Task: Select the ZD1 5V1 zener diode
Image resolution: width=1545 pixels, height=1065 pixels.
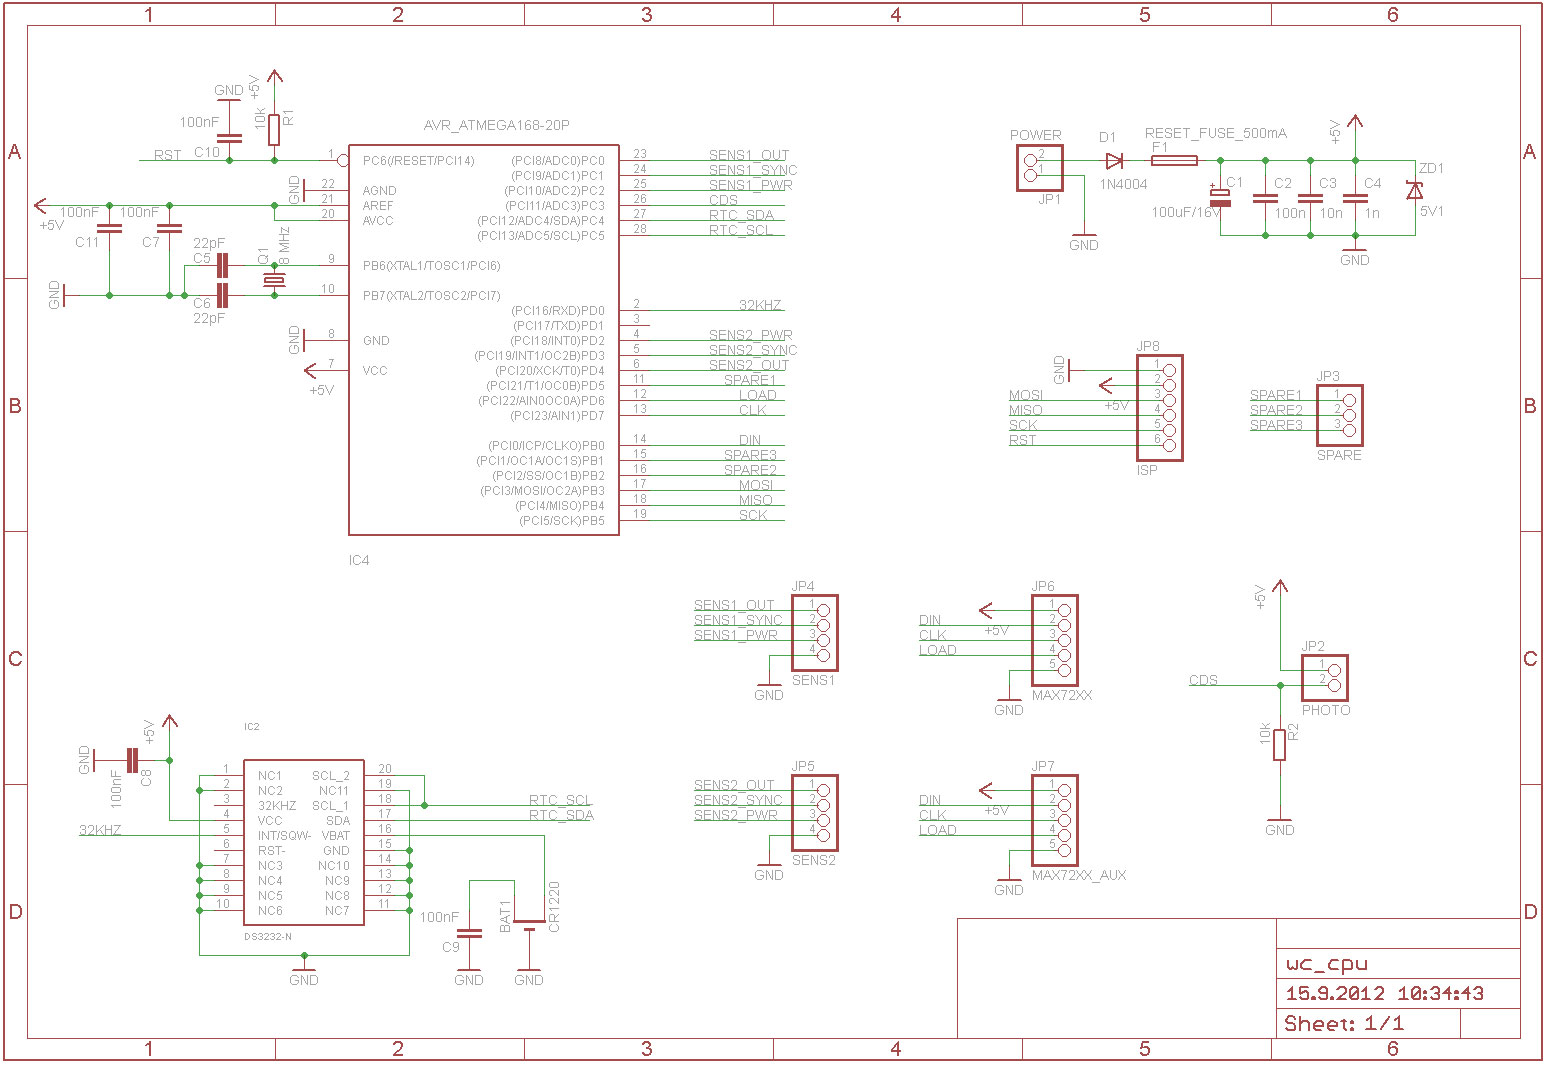Action: pos(1414,190)
